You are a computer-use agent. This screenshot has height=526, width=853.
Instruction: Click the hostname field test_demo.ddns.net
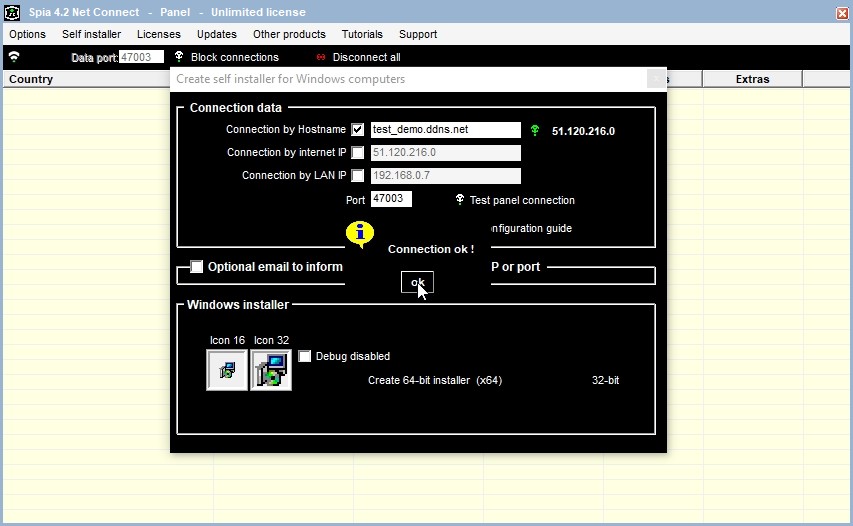(446, 129)
